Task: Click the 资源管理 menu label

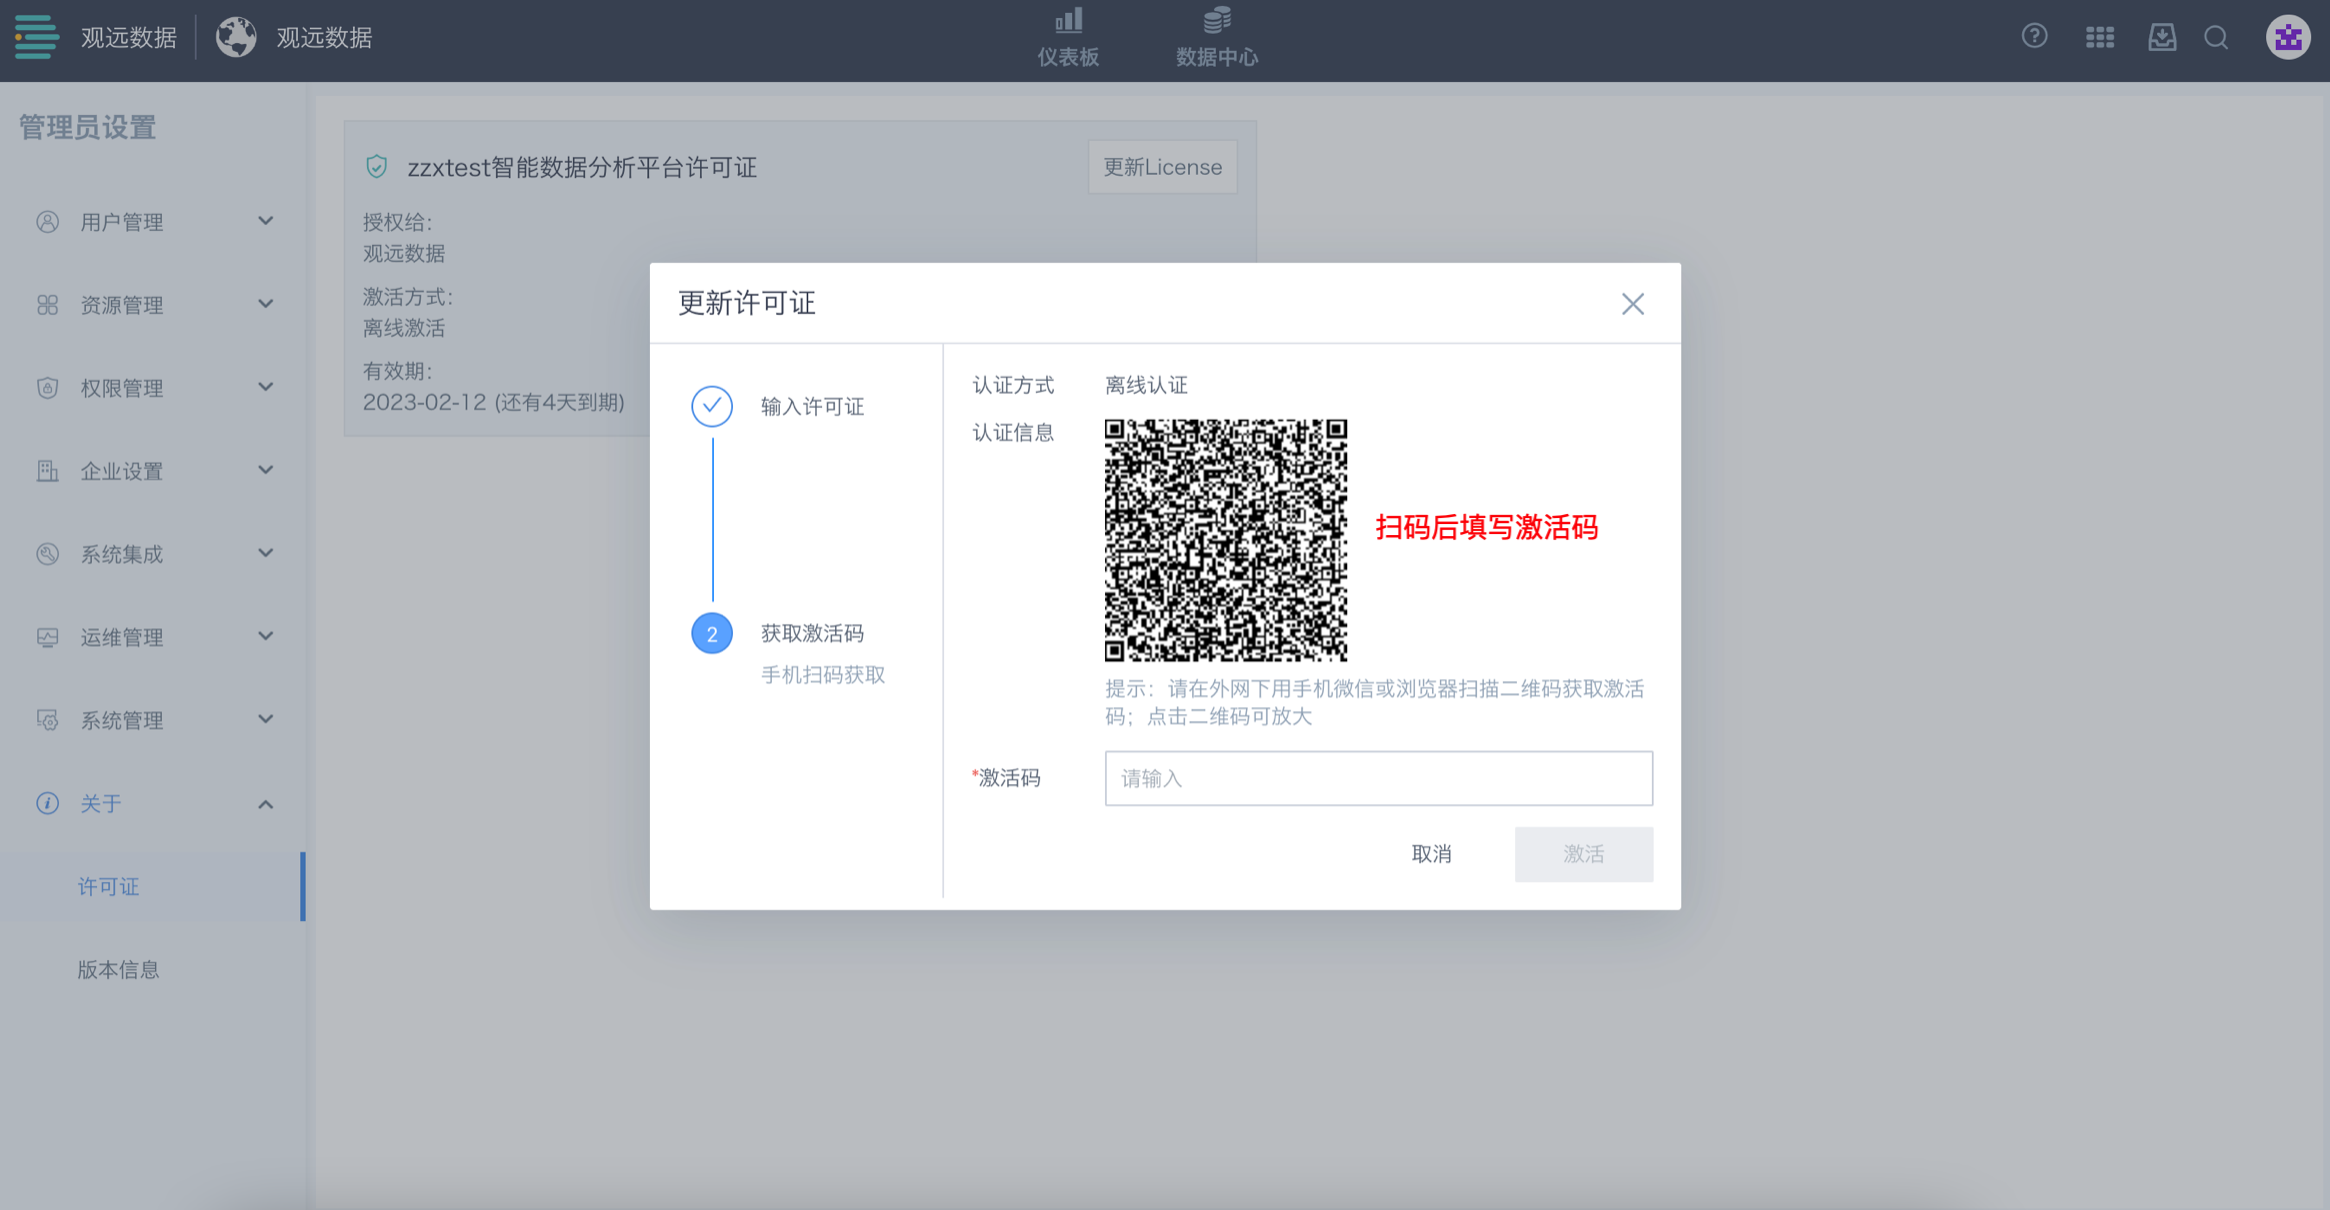Action: 122,305
